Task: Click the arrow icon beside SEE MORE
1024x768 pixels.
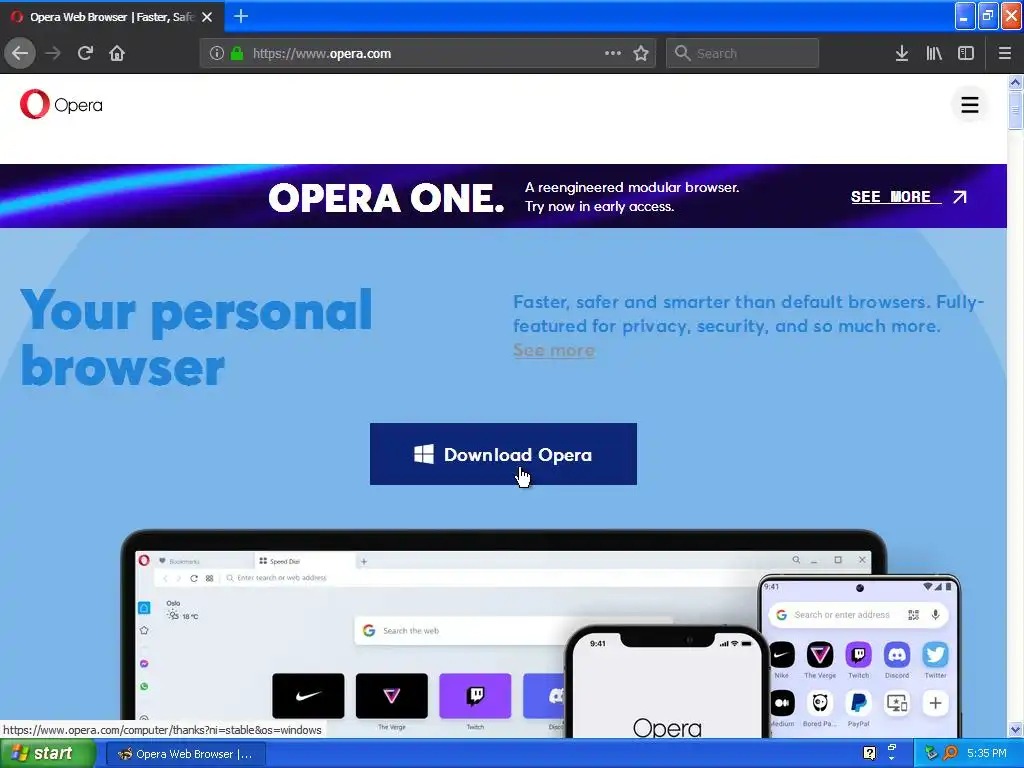Action: pyautogui.click(x=959, y=197)
